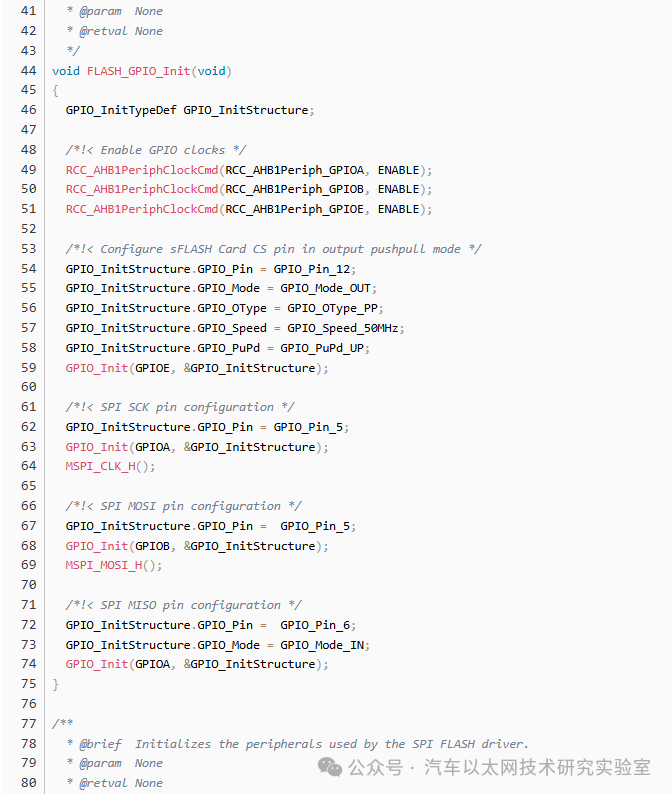
Task: Click the 'SPI MISO pin configuration' comment
Action: 183,605
